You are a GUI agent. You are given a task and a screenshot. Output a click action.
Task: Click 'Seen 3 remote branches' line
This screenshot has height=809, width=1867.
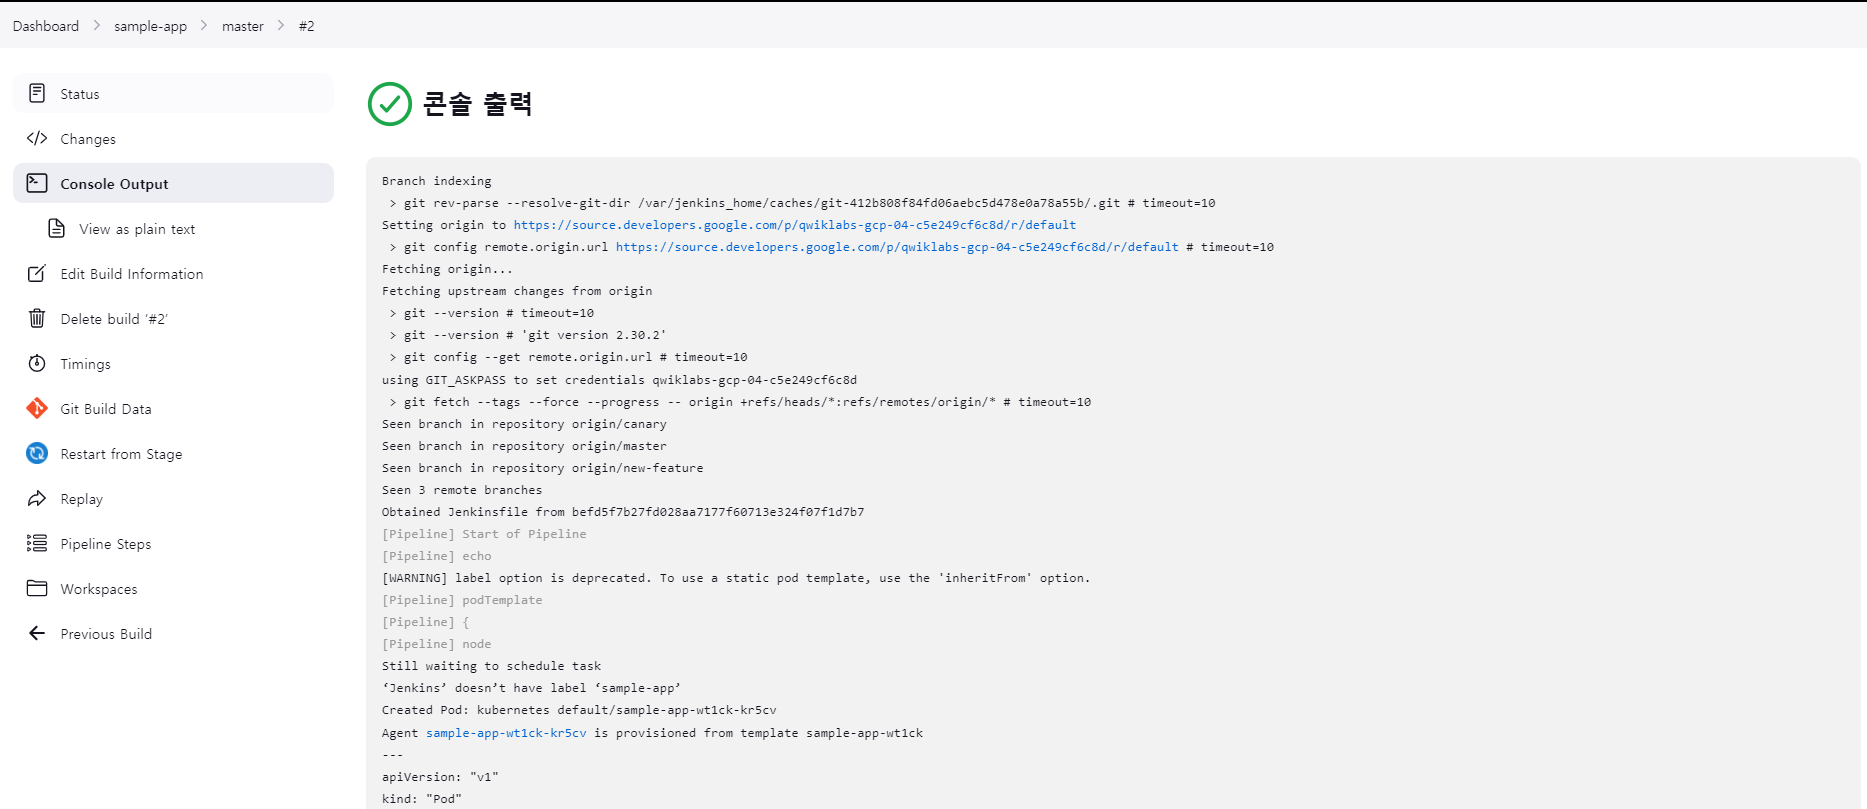point(462,490)
